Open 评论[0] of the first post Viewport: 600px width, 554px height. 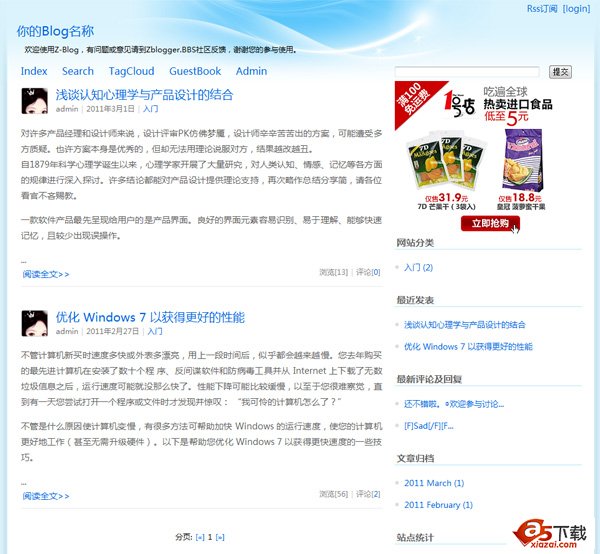(x=368, y=272)
